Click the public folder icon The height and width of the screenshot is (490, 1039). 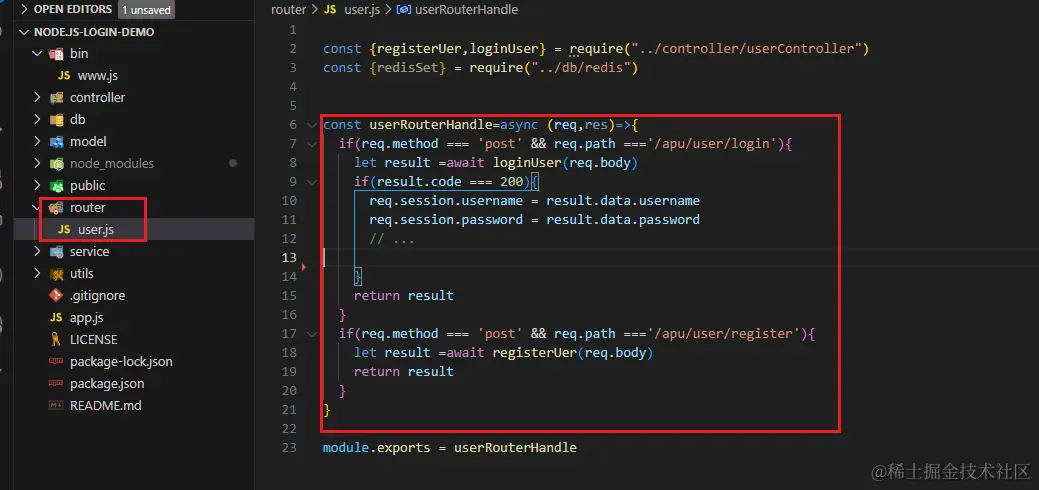pyautogui.click(x=56, y=186)
